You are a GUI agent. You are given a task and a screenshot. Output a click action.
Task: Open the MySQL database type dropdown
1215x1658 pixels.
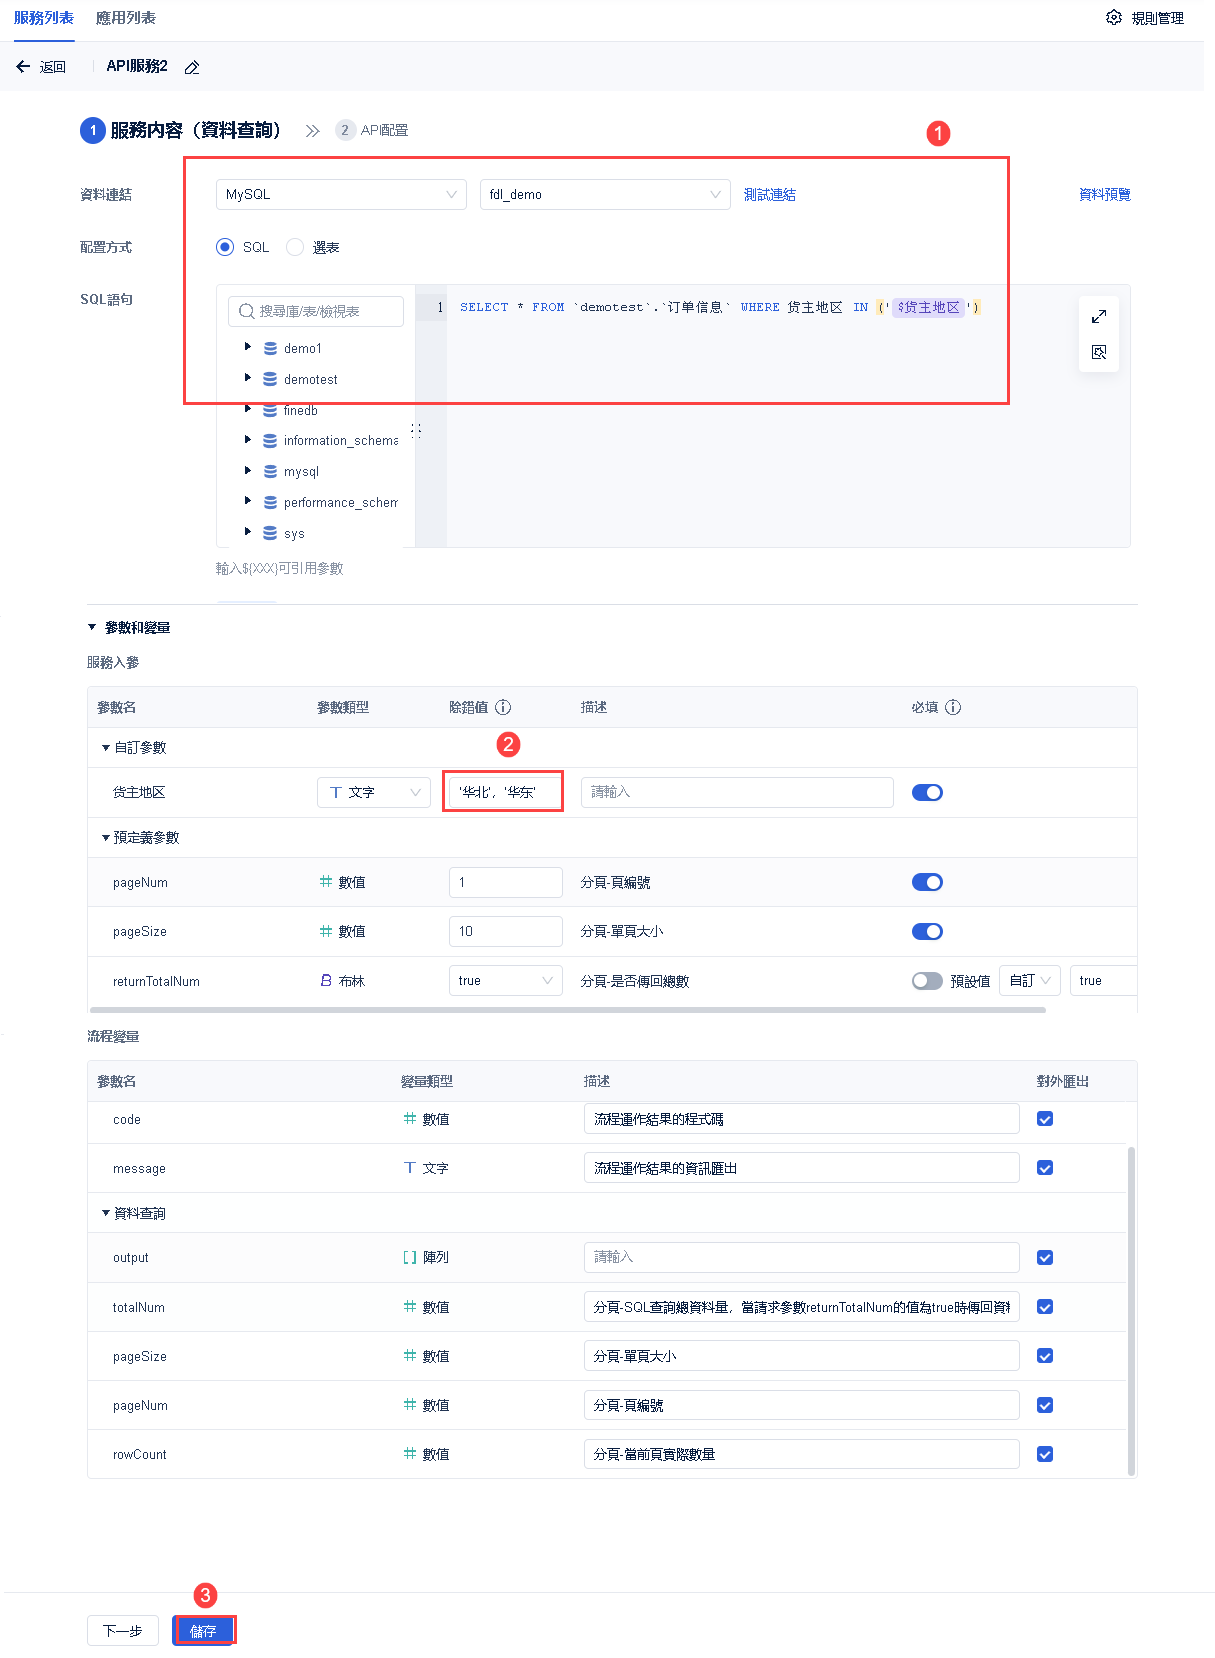coord(341,194)
